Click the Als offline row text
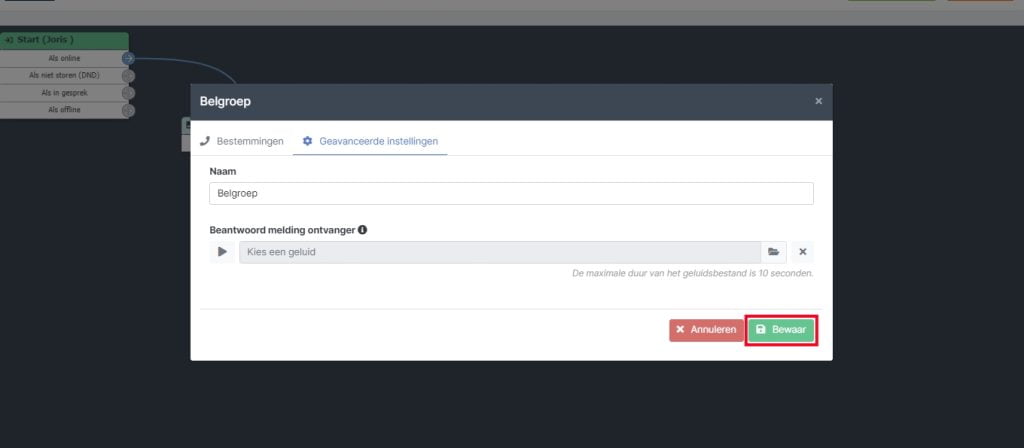This screenshot has width=1024, height=448. [x=64, y=110]
